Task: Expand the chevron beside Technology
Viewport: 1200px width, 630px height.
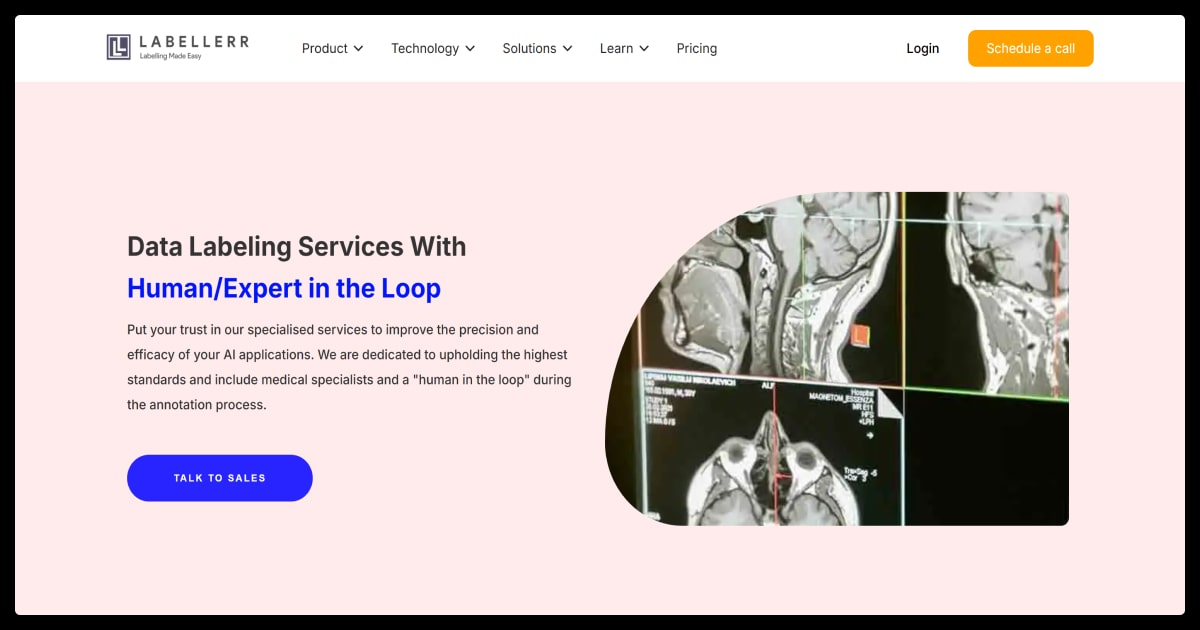Action: pyautogui.click(x=470, y=48)
